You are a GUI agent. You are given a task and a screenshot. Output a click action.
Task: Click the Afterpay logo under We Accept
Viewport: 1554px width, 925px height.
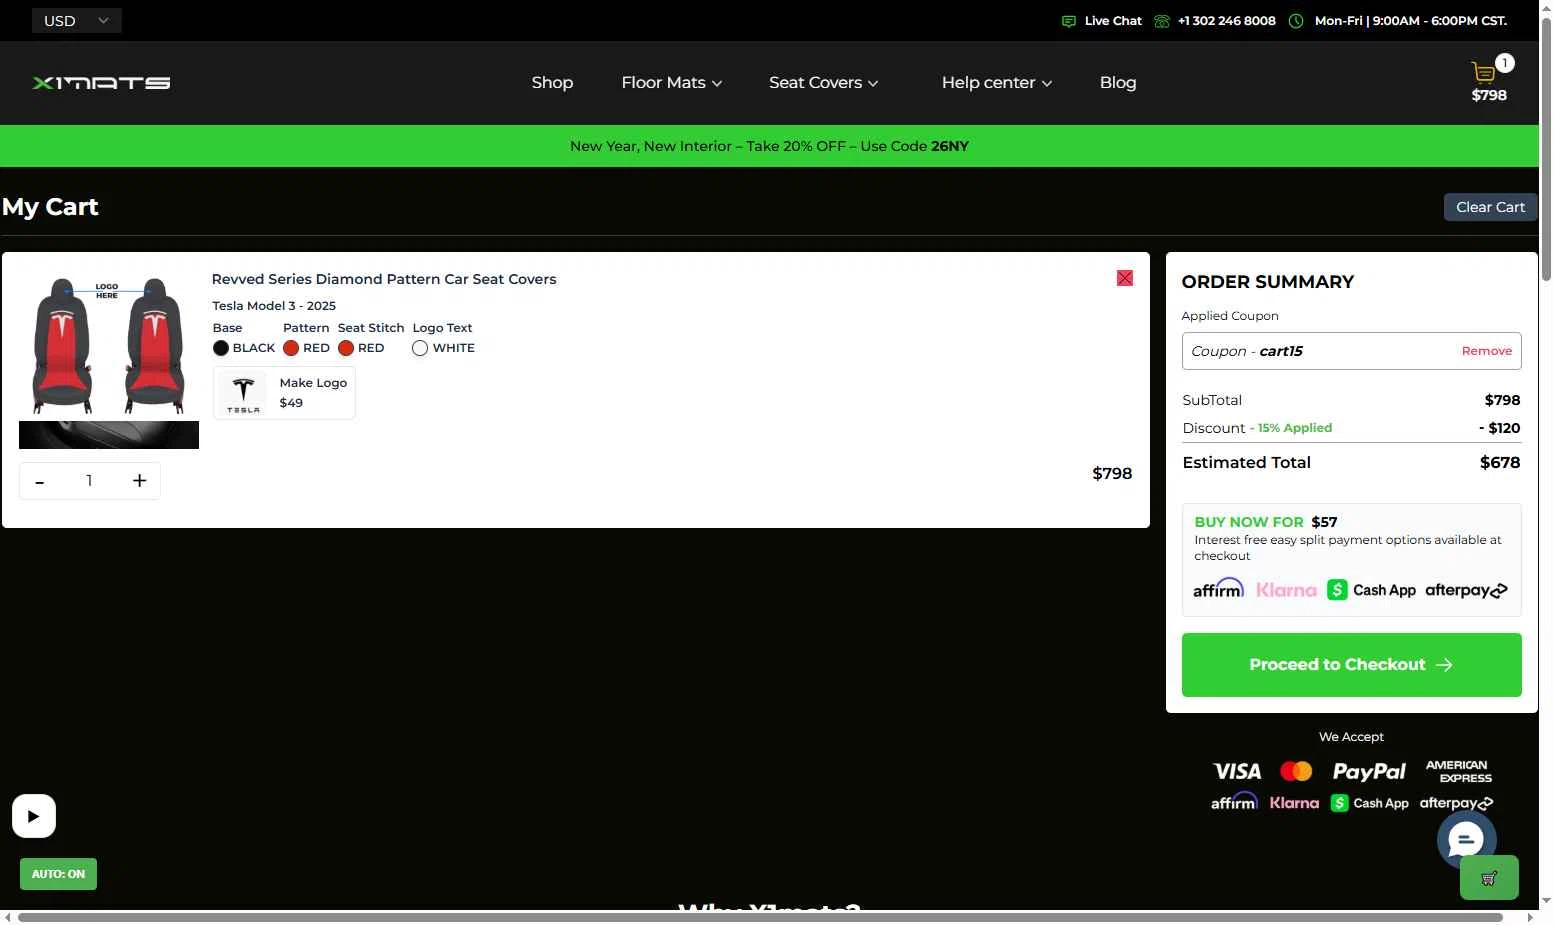[1456, 803]
